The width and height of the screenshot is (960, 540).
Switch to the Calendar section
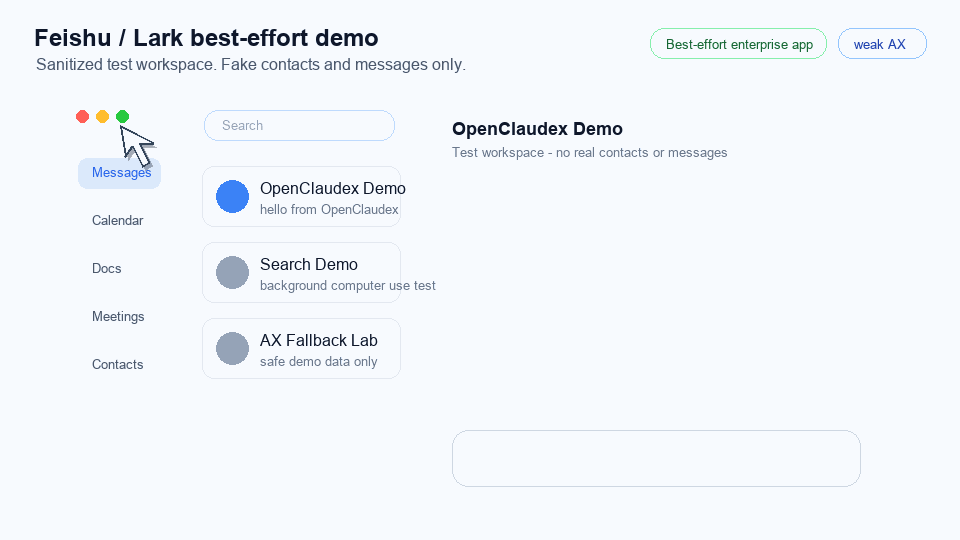click(x=118, y=220)
